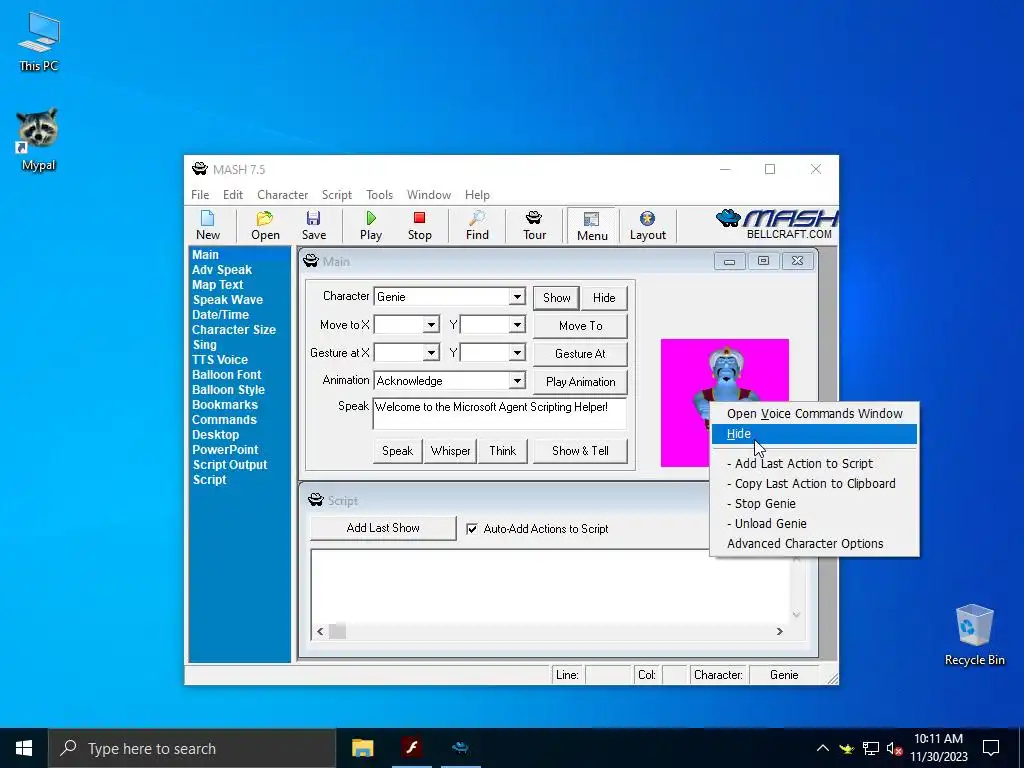Choose Stop Genie in context menu
The width and height of the screenshot is (1024, 768).
[x=814, y=504]
